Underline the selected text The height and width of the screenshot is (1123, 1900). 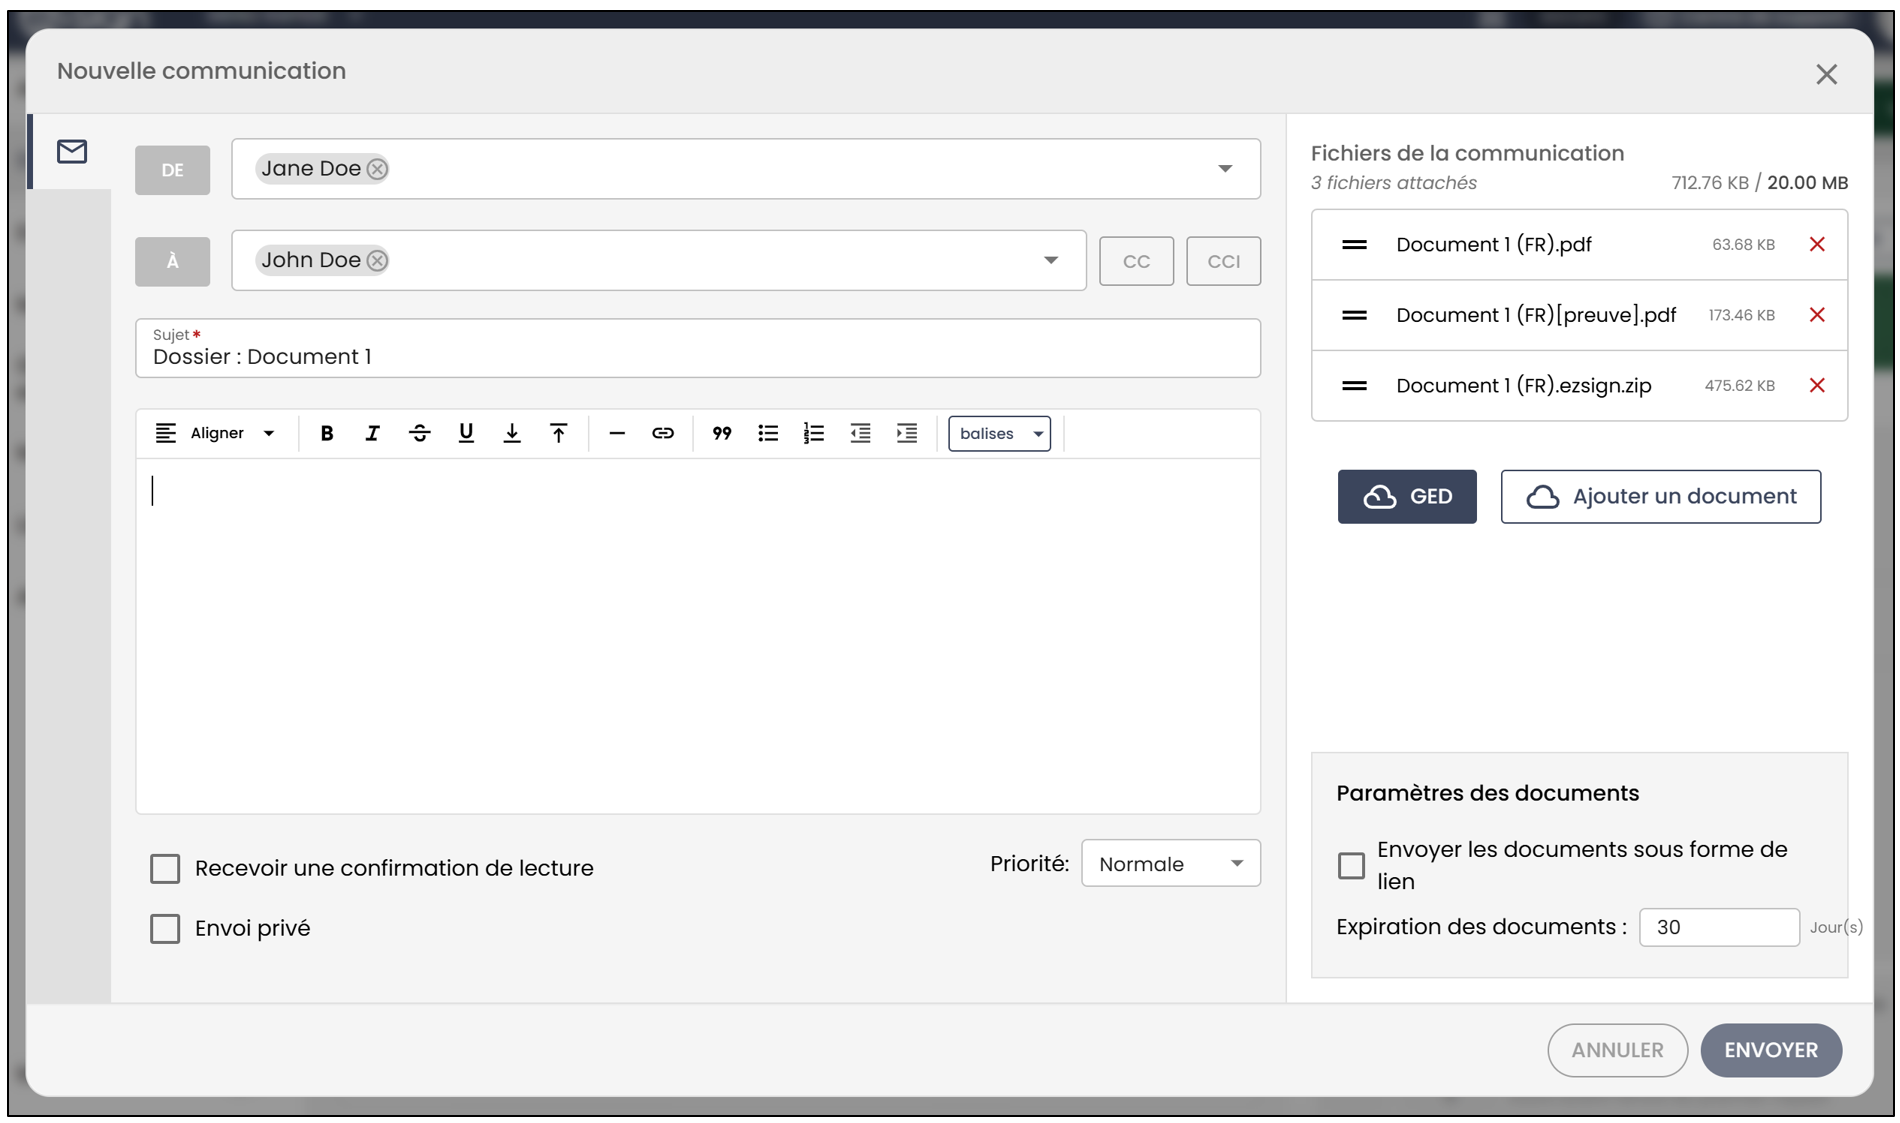(465, 433)
